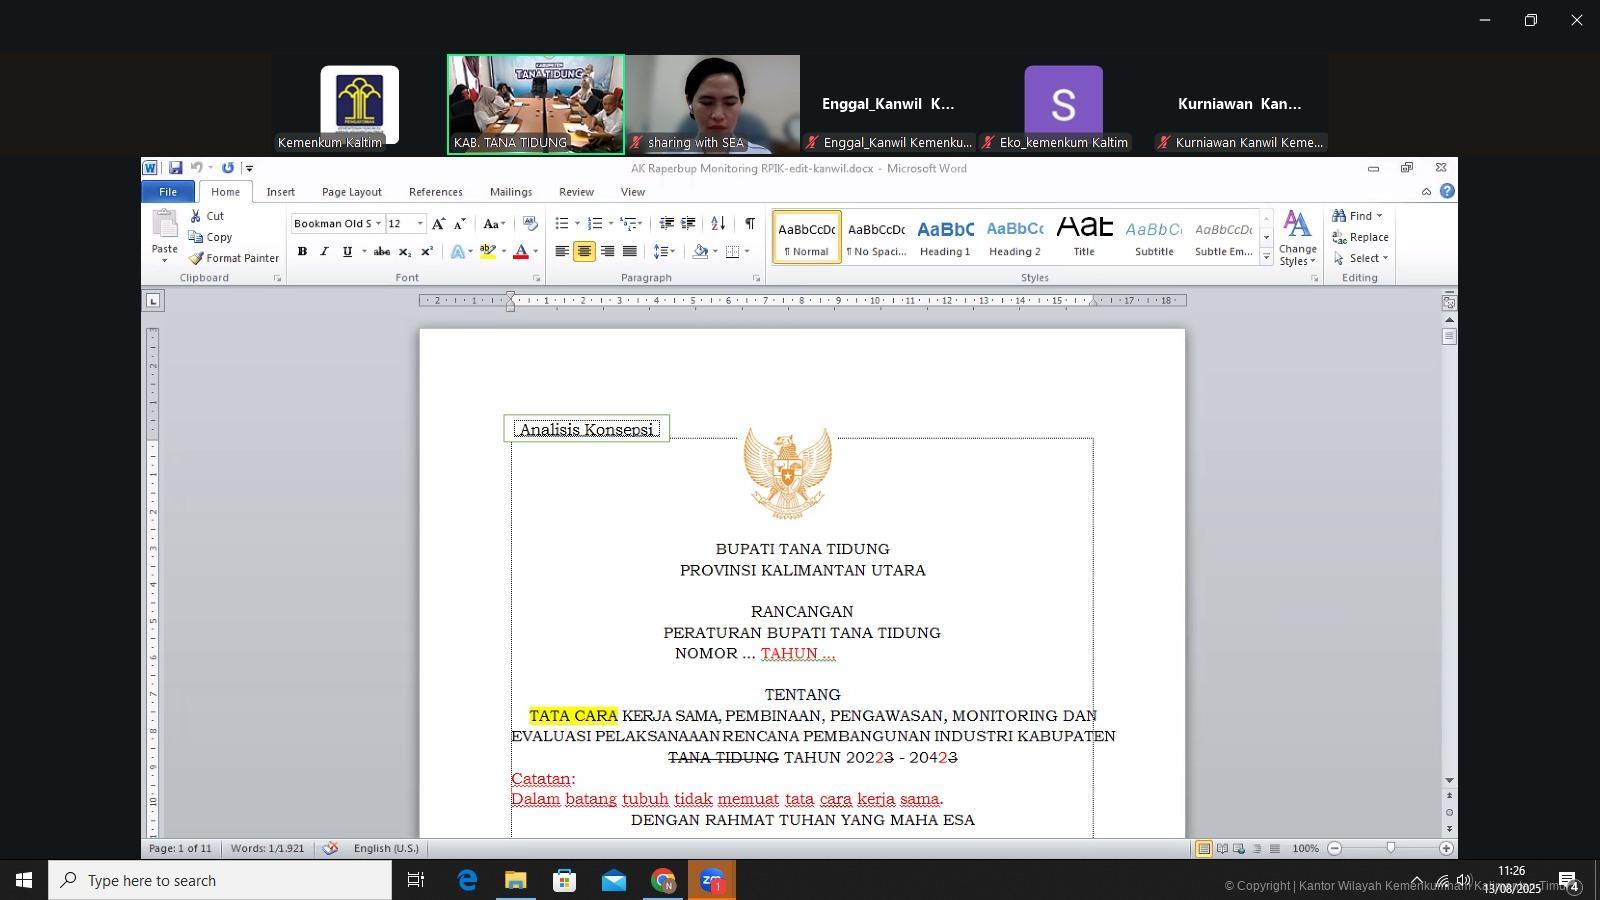1600x900 pixels.
Task: Toggle Center alignment button
Action: 584,252
